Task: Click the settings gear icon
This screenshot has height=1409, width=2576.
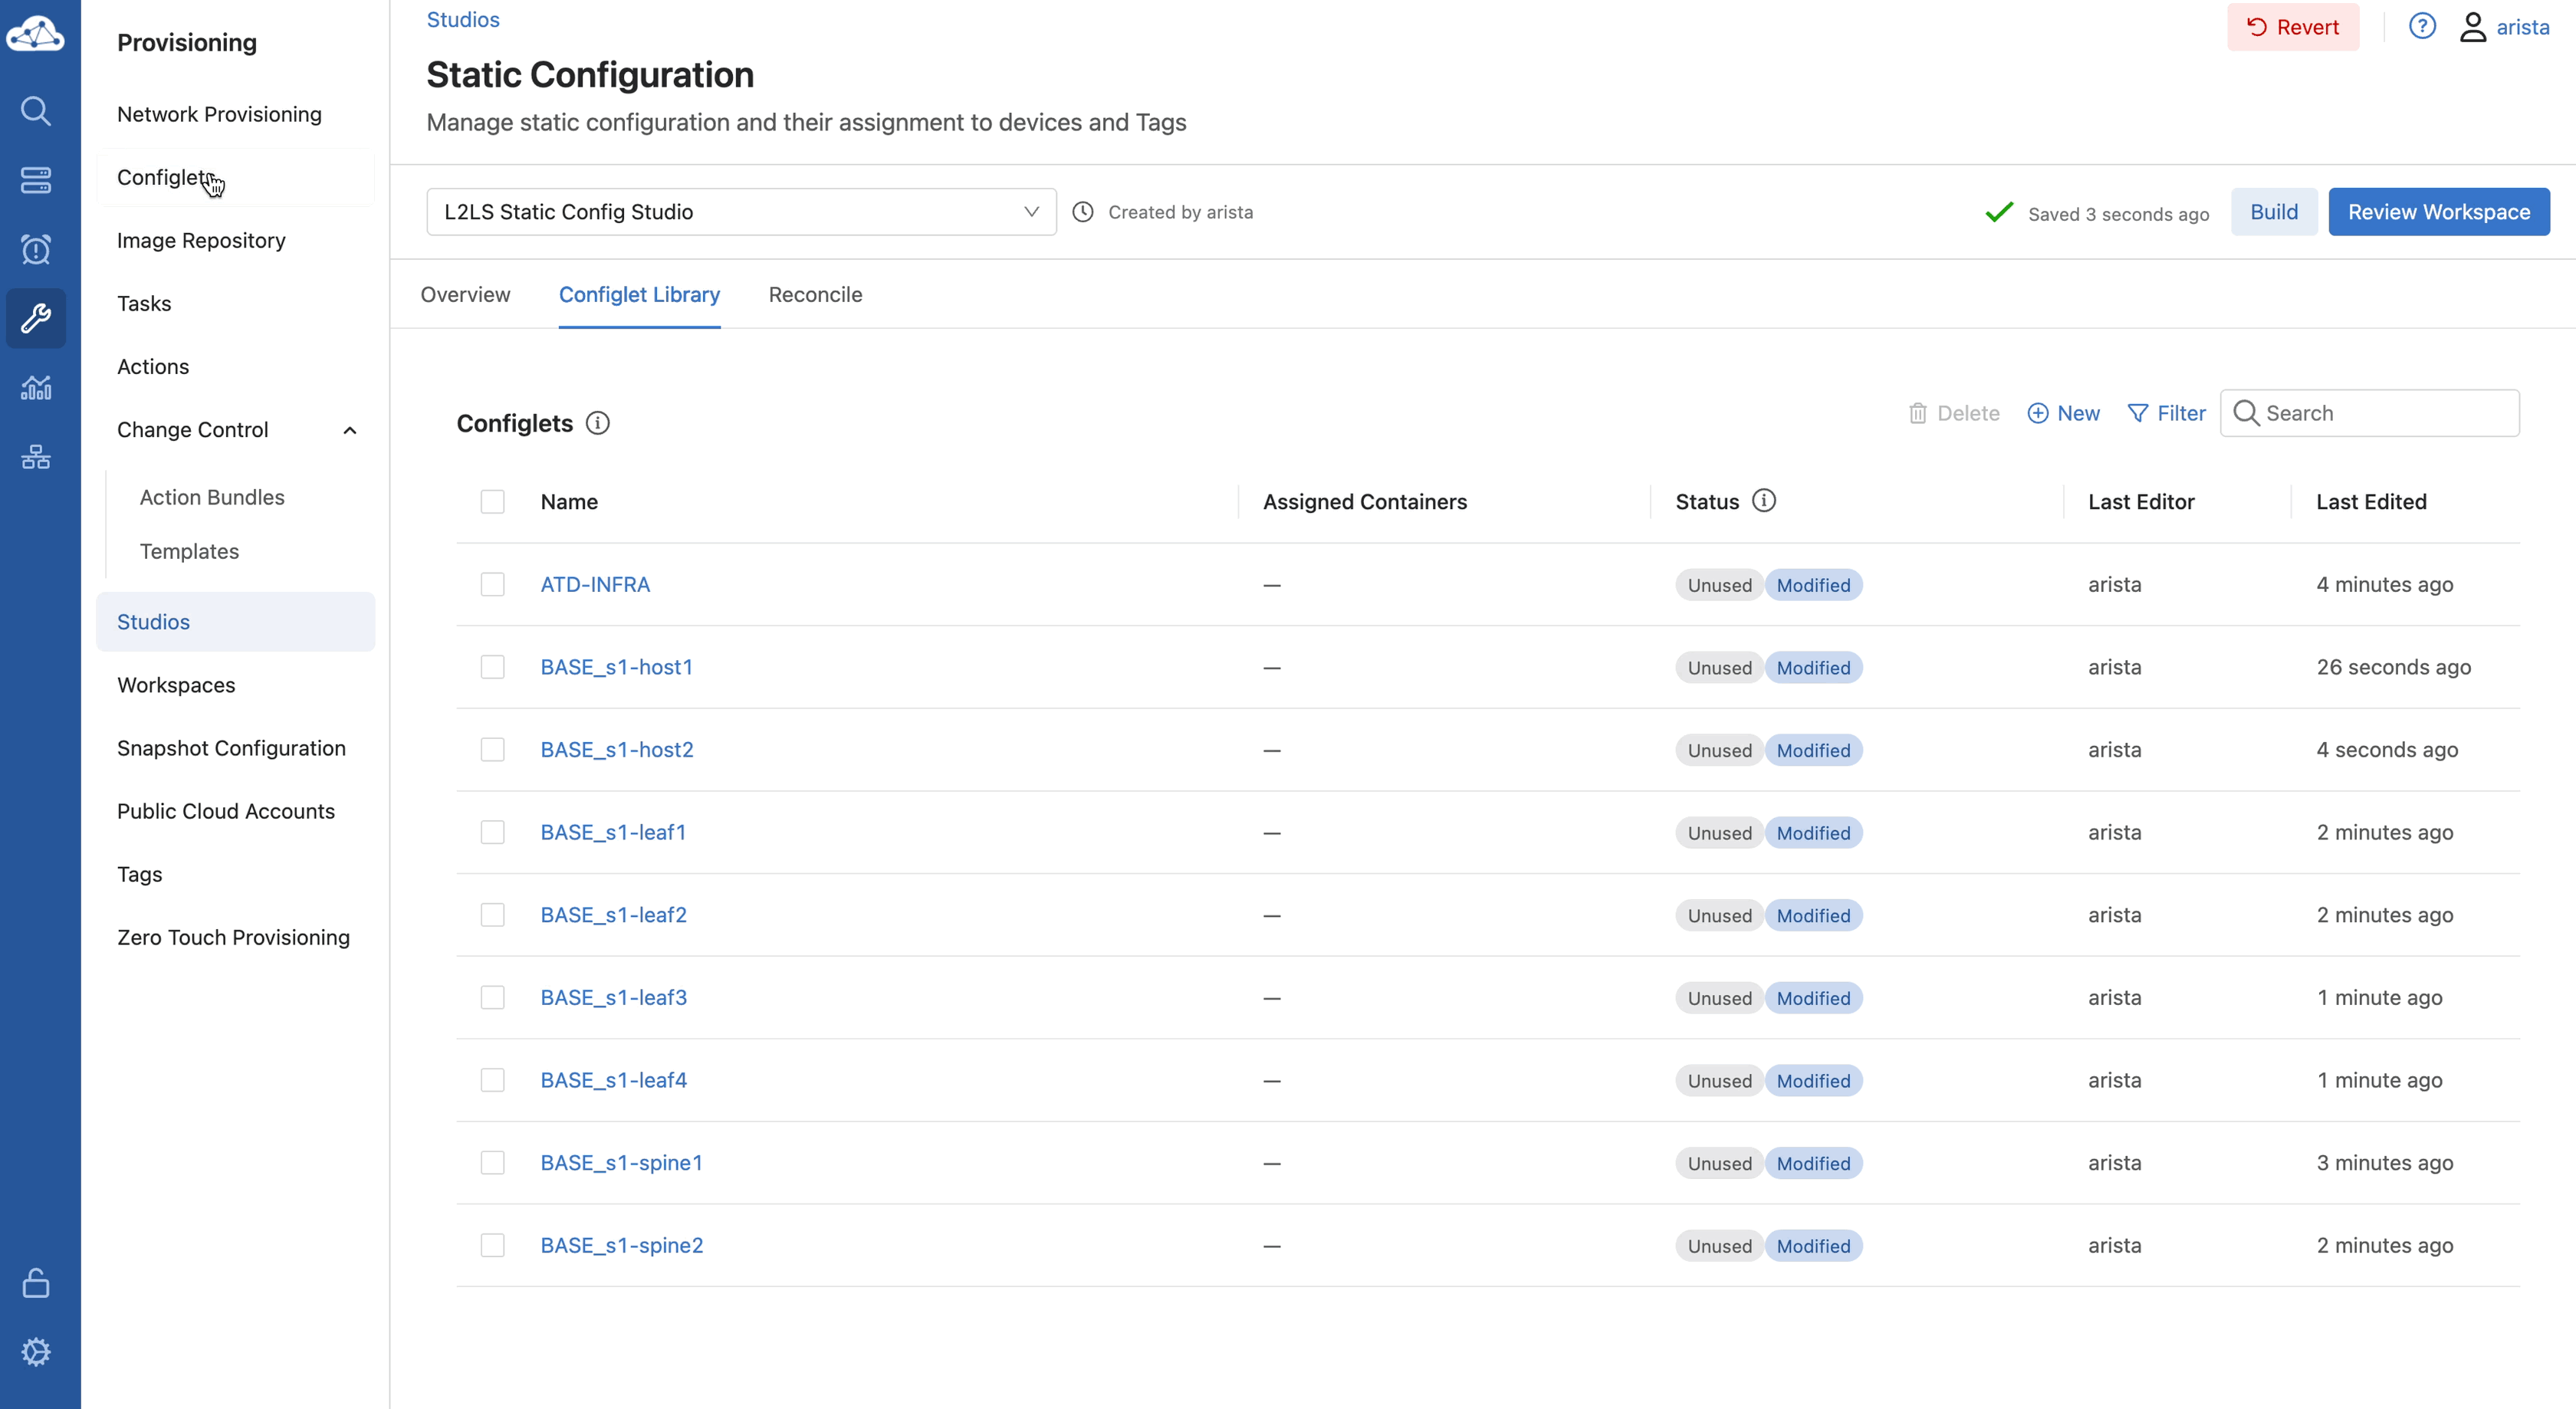Action: 36,1351
